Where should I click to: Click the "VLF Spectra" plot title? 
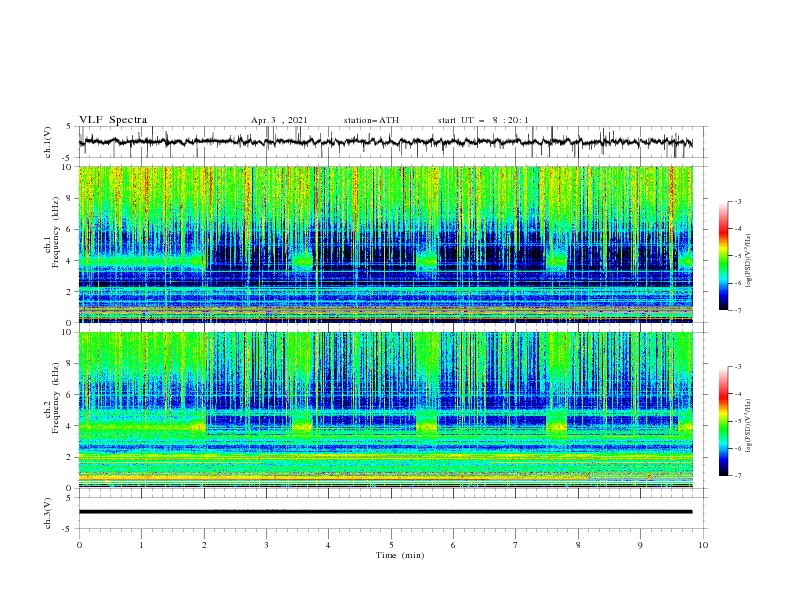(x=113, y=120)
